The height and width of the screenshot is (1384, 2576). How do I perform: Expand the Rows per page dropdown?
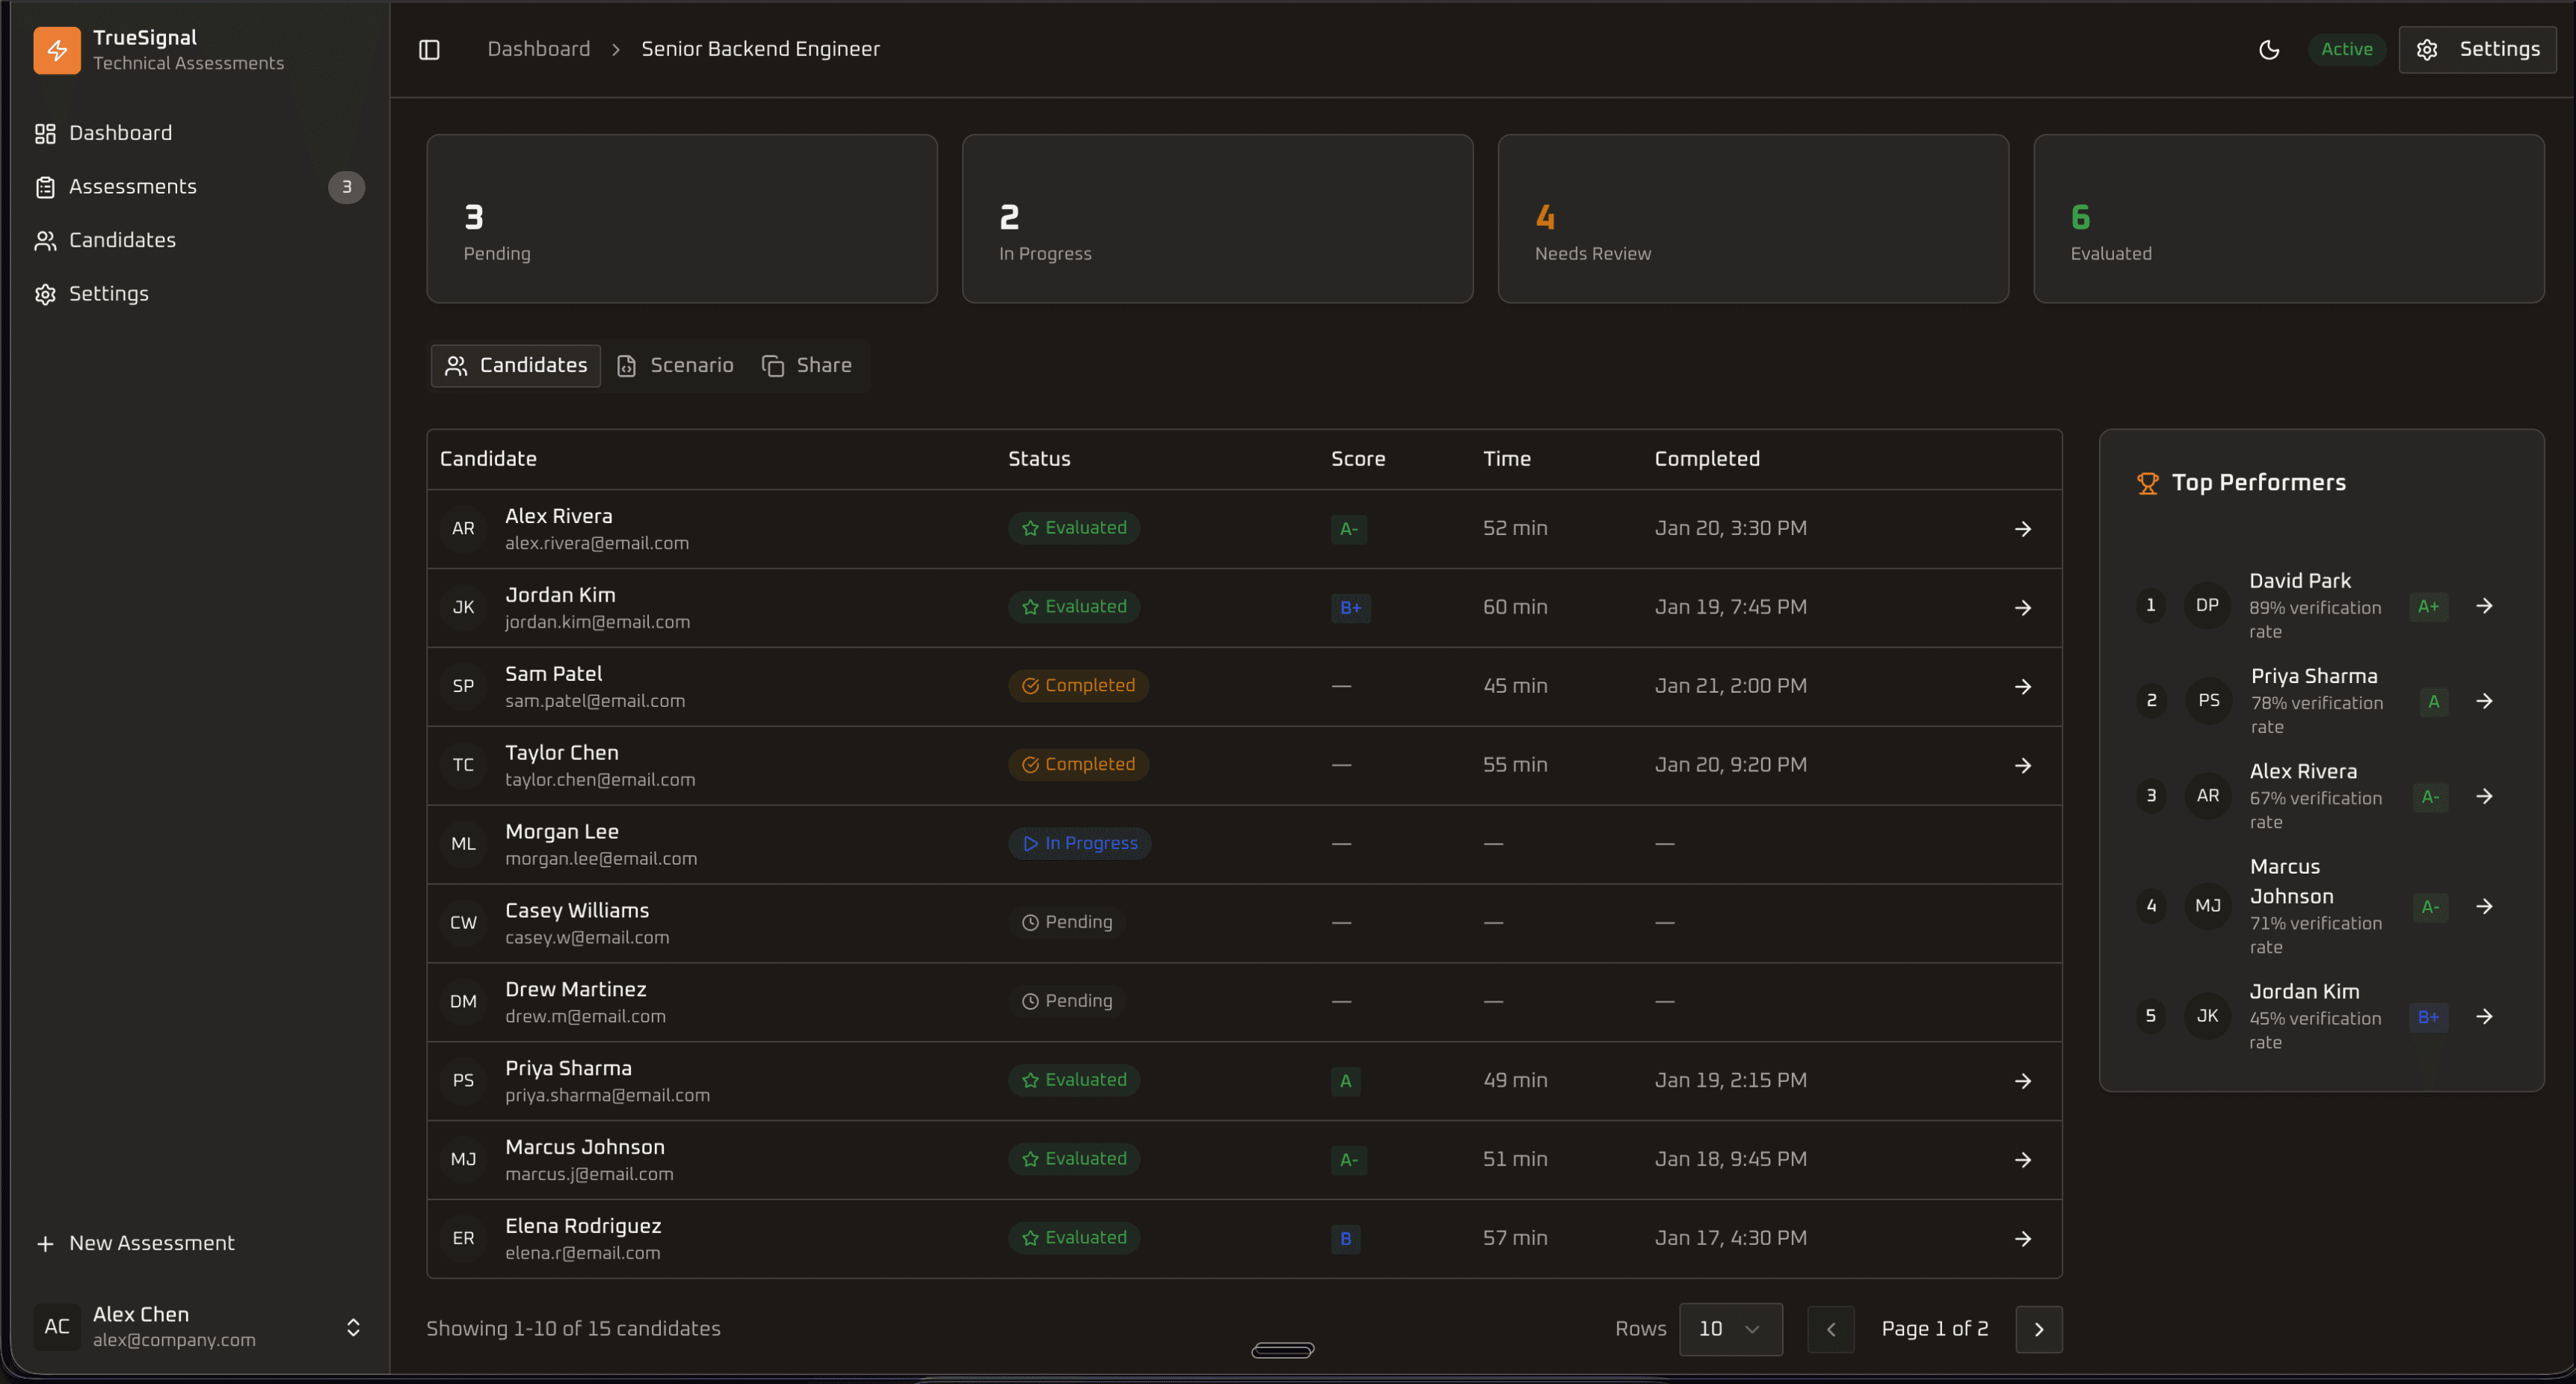coord(1730,1329)
